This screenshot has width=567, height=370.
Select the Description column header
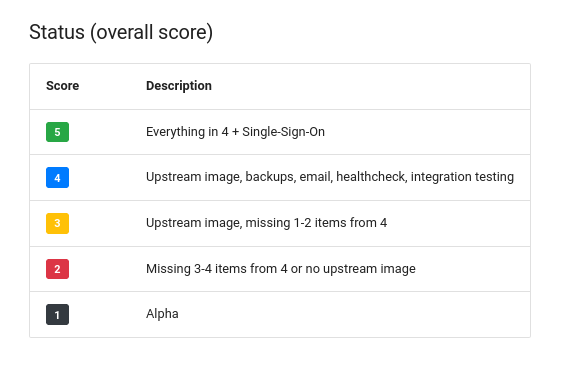point(179,86)
